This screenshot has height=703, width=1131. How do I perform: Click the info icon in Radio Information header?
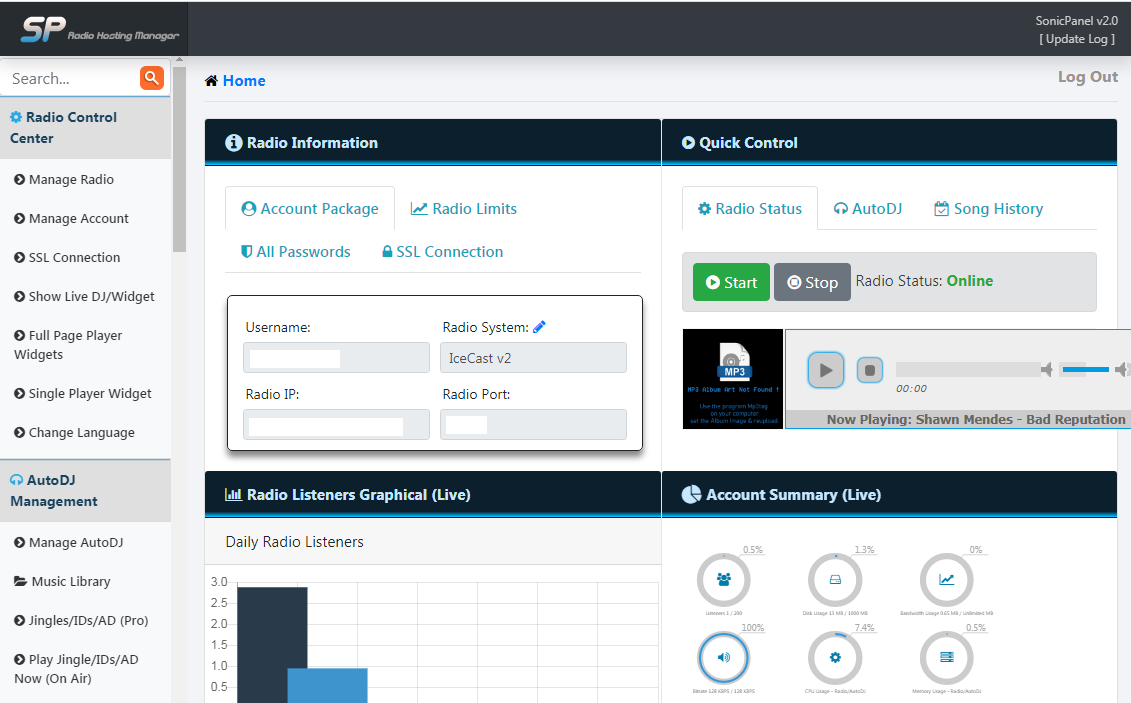pos(234,143)
